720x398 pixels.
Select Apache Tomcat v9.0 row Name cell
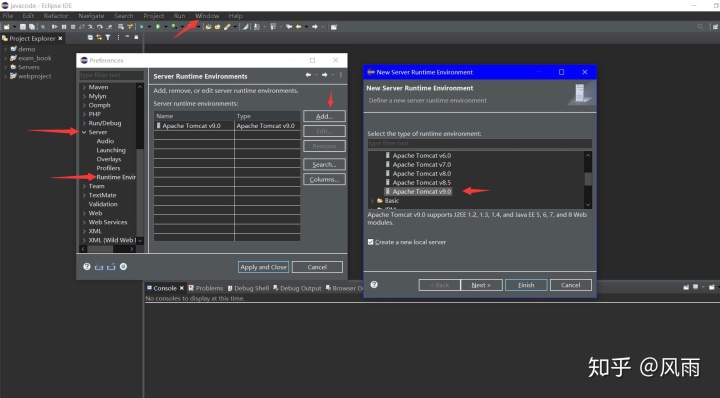click(194, 126)
